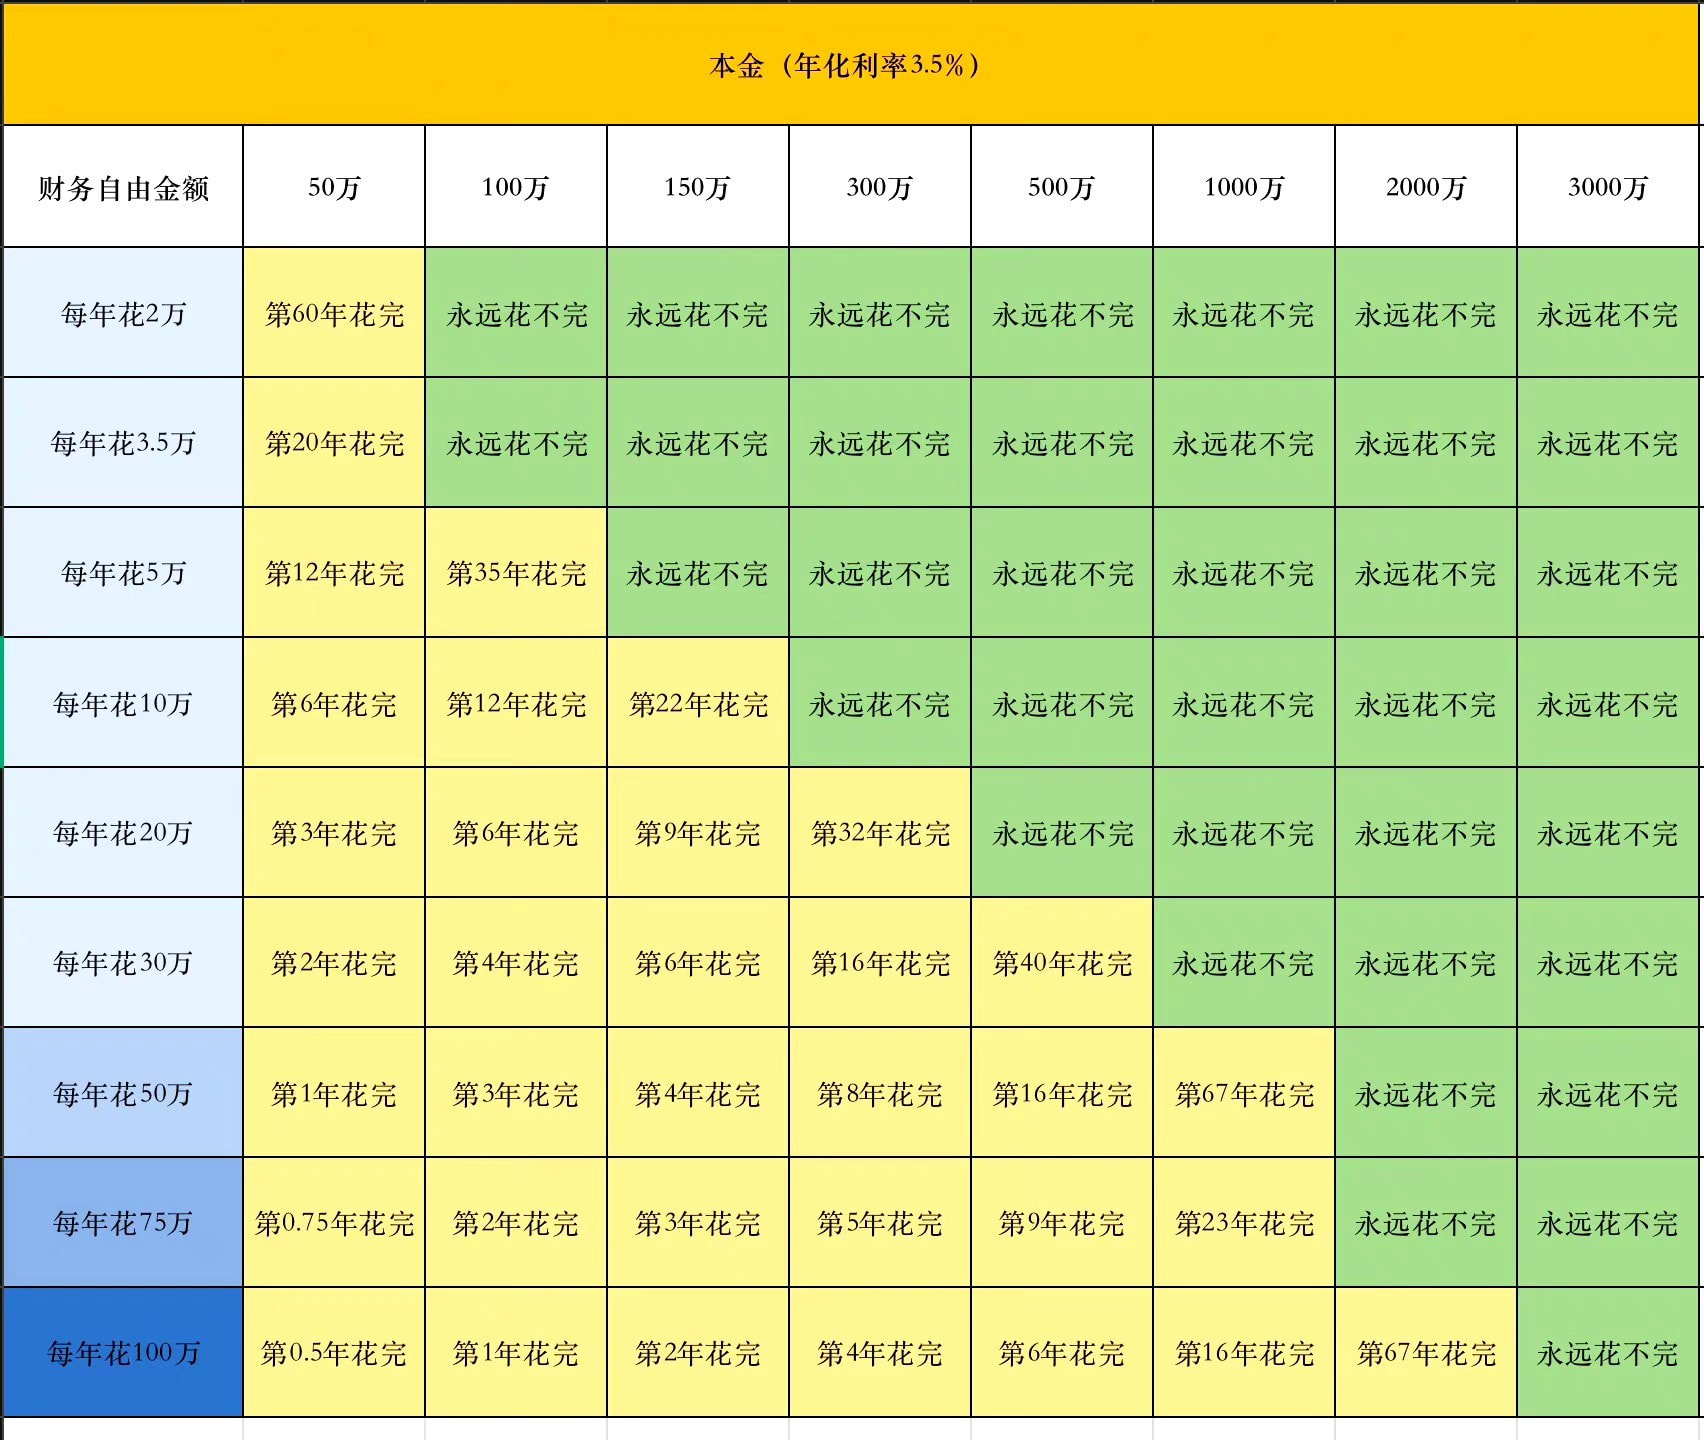Click 第67年花完 in the 每年花50万 row

click(1244, 1093)
